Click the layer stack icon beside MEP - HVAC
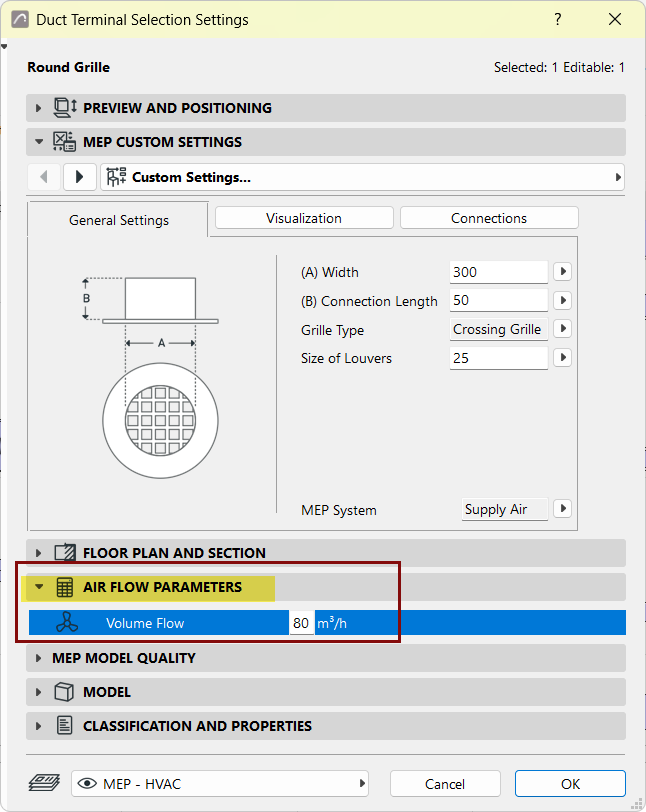The image size is (646, 812). tap(44, 783)
